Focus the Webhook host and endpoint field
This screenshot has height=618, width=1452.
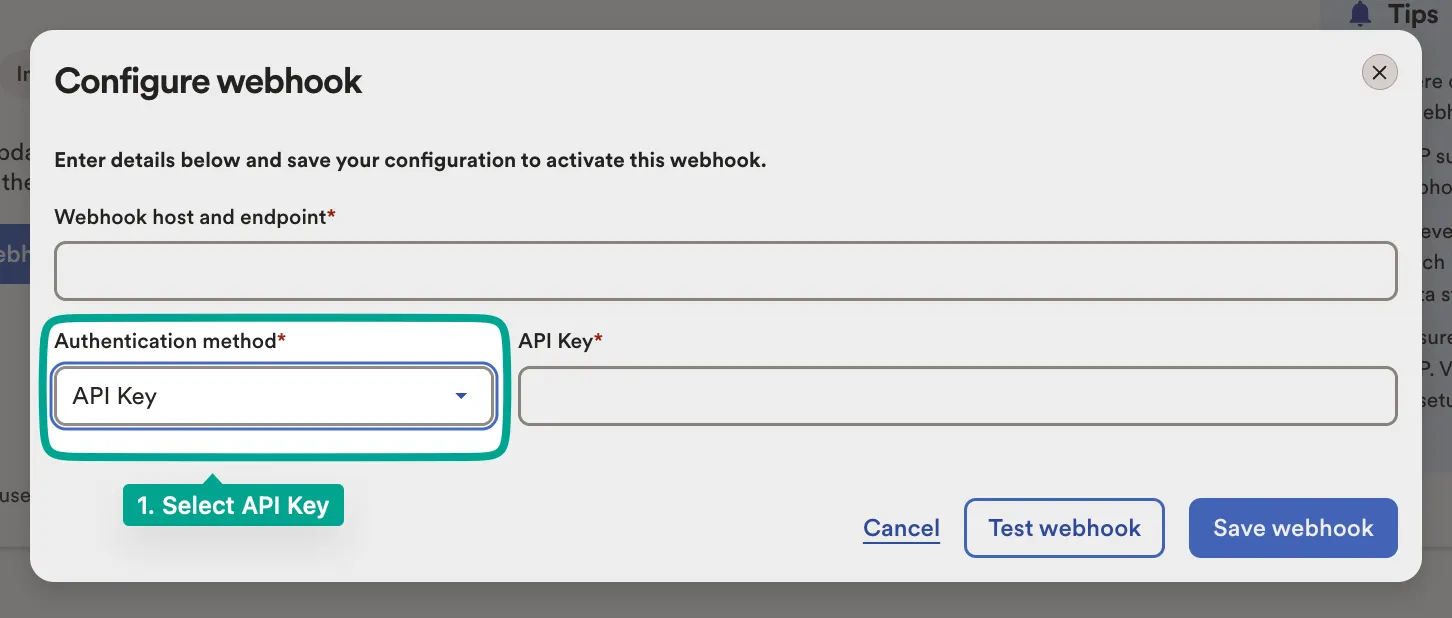click(725, 271)
